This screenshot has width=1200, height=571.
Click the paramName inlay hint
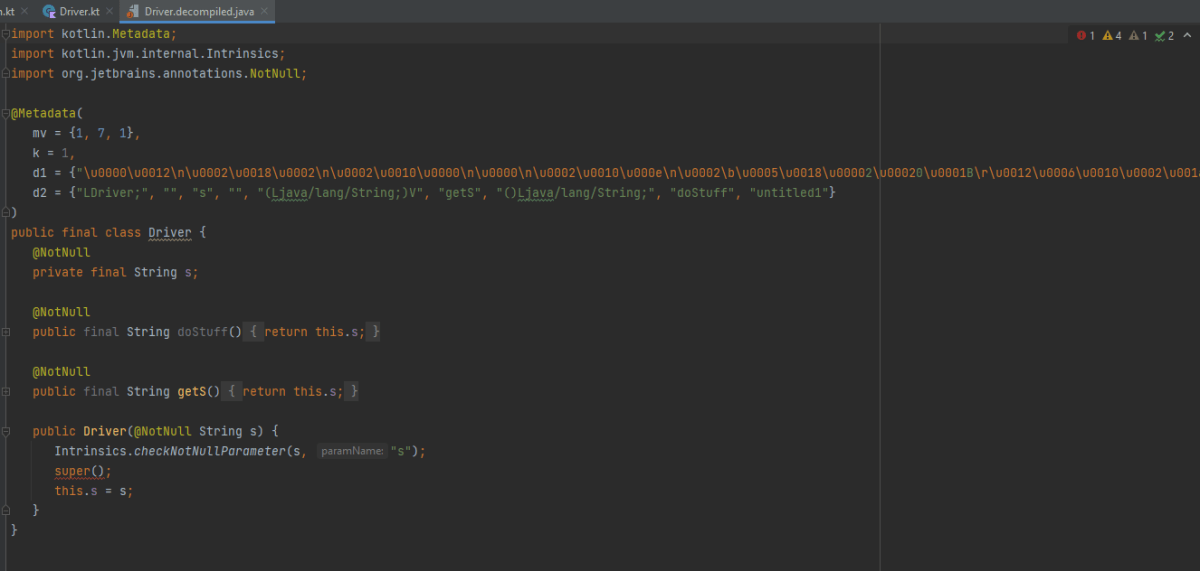[x=352, y=451]
